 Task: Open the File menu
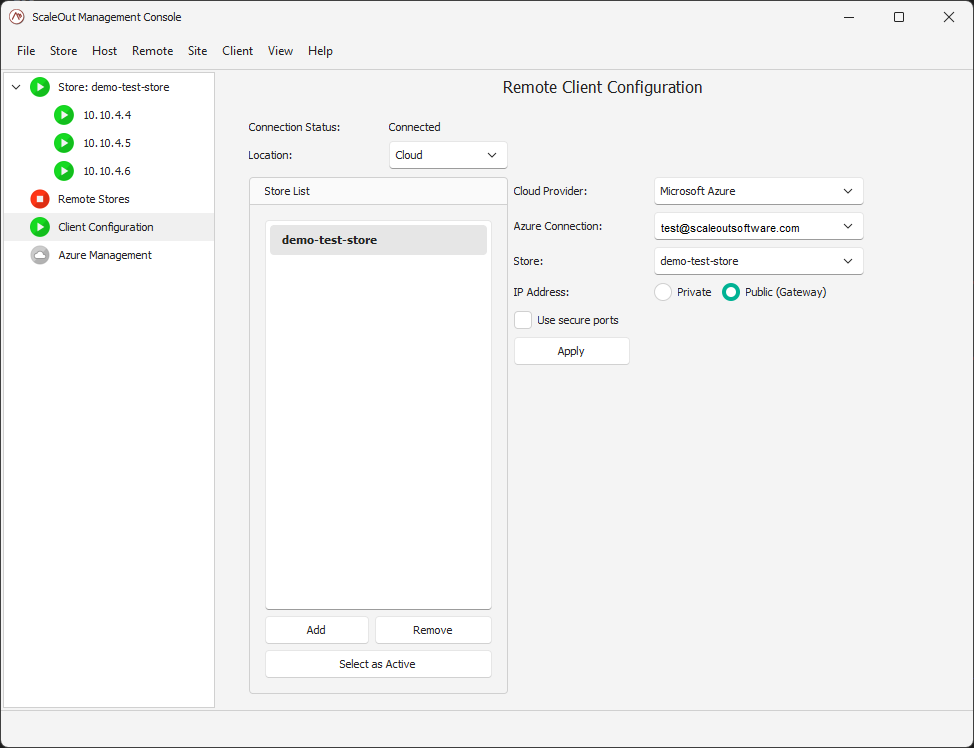[x=26, y=51]
